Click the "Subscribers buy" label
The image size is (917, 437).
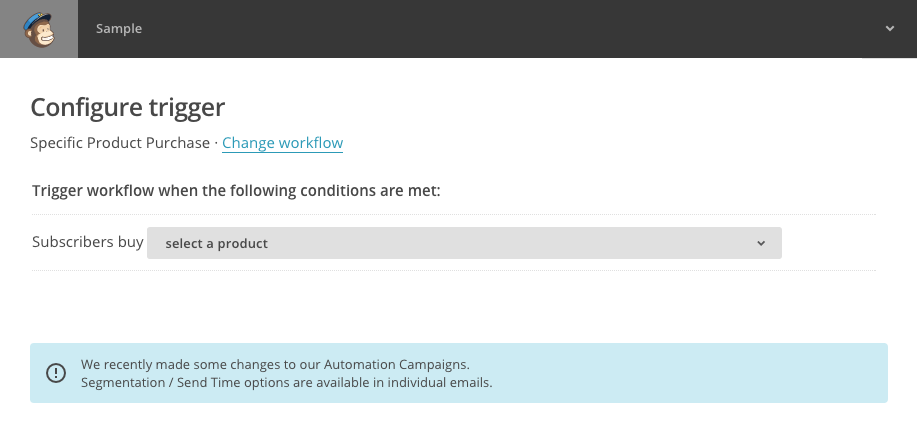click(87, 242)
